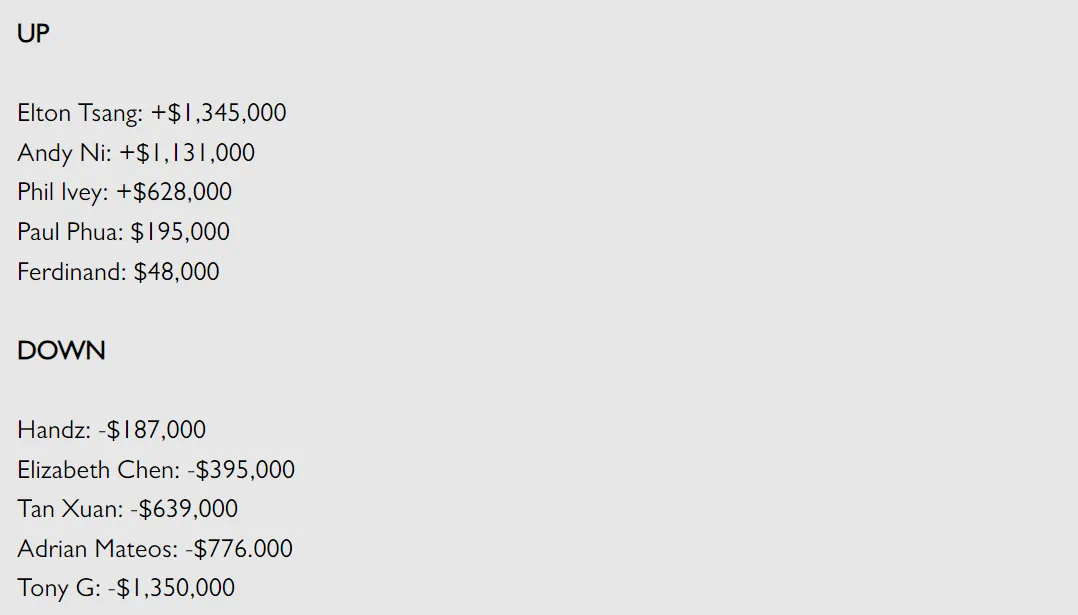Click the +$1,345,000 amount
The height and width of the screenshot is (615, 1078).
pyautogui.click(x=219, y=113)
